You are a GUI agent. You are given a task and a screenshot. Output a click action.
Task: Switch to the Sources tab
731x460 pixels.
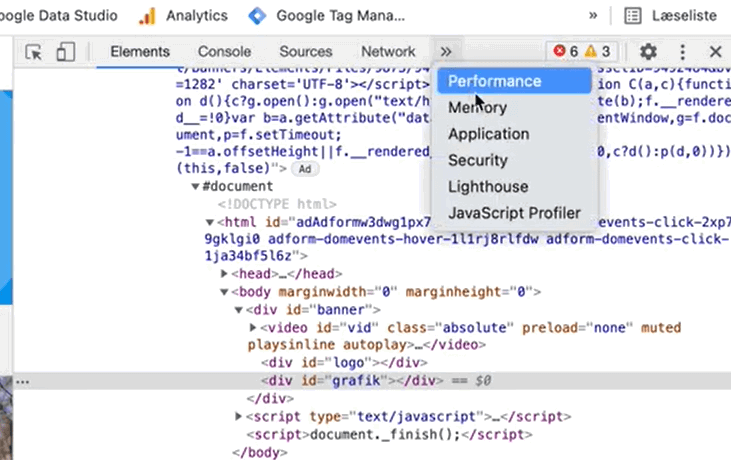pos(306,52)
